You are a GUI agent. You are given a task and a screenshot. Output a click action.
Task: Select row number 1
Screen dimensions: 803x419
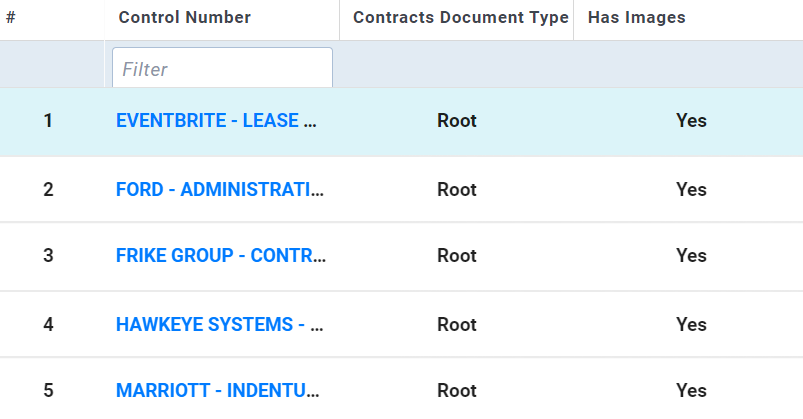48,121
